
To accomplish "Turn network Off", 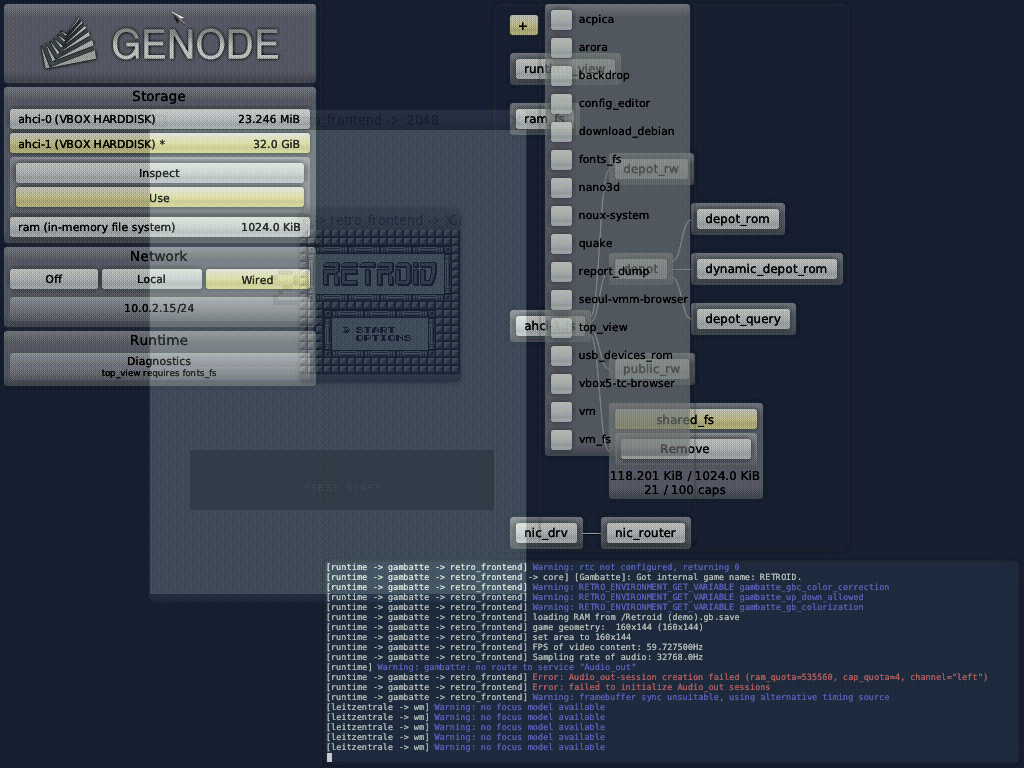I will 54,280.
